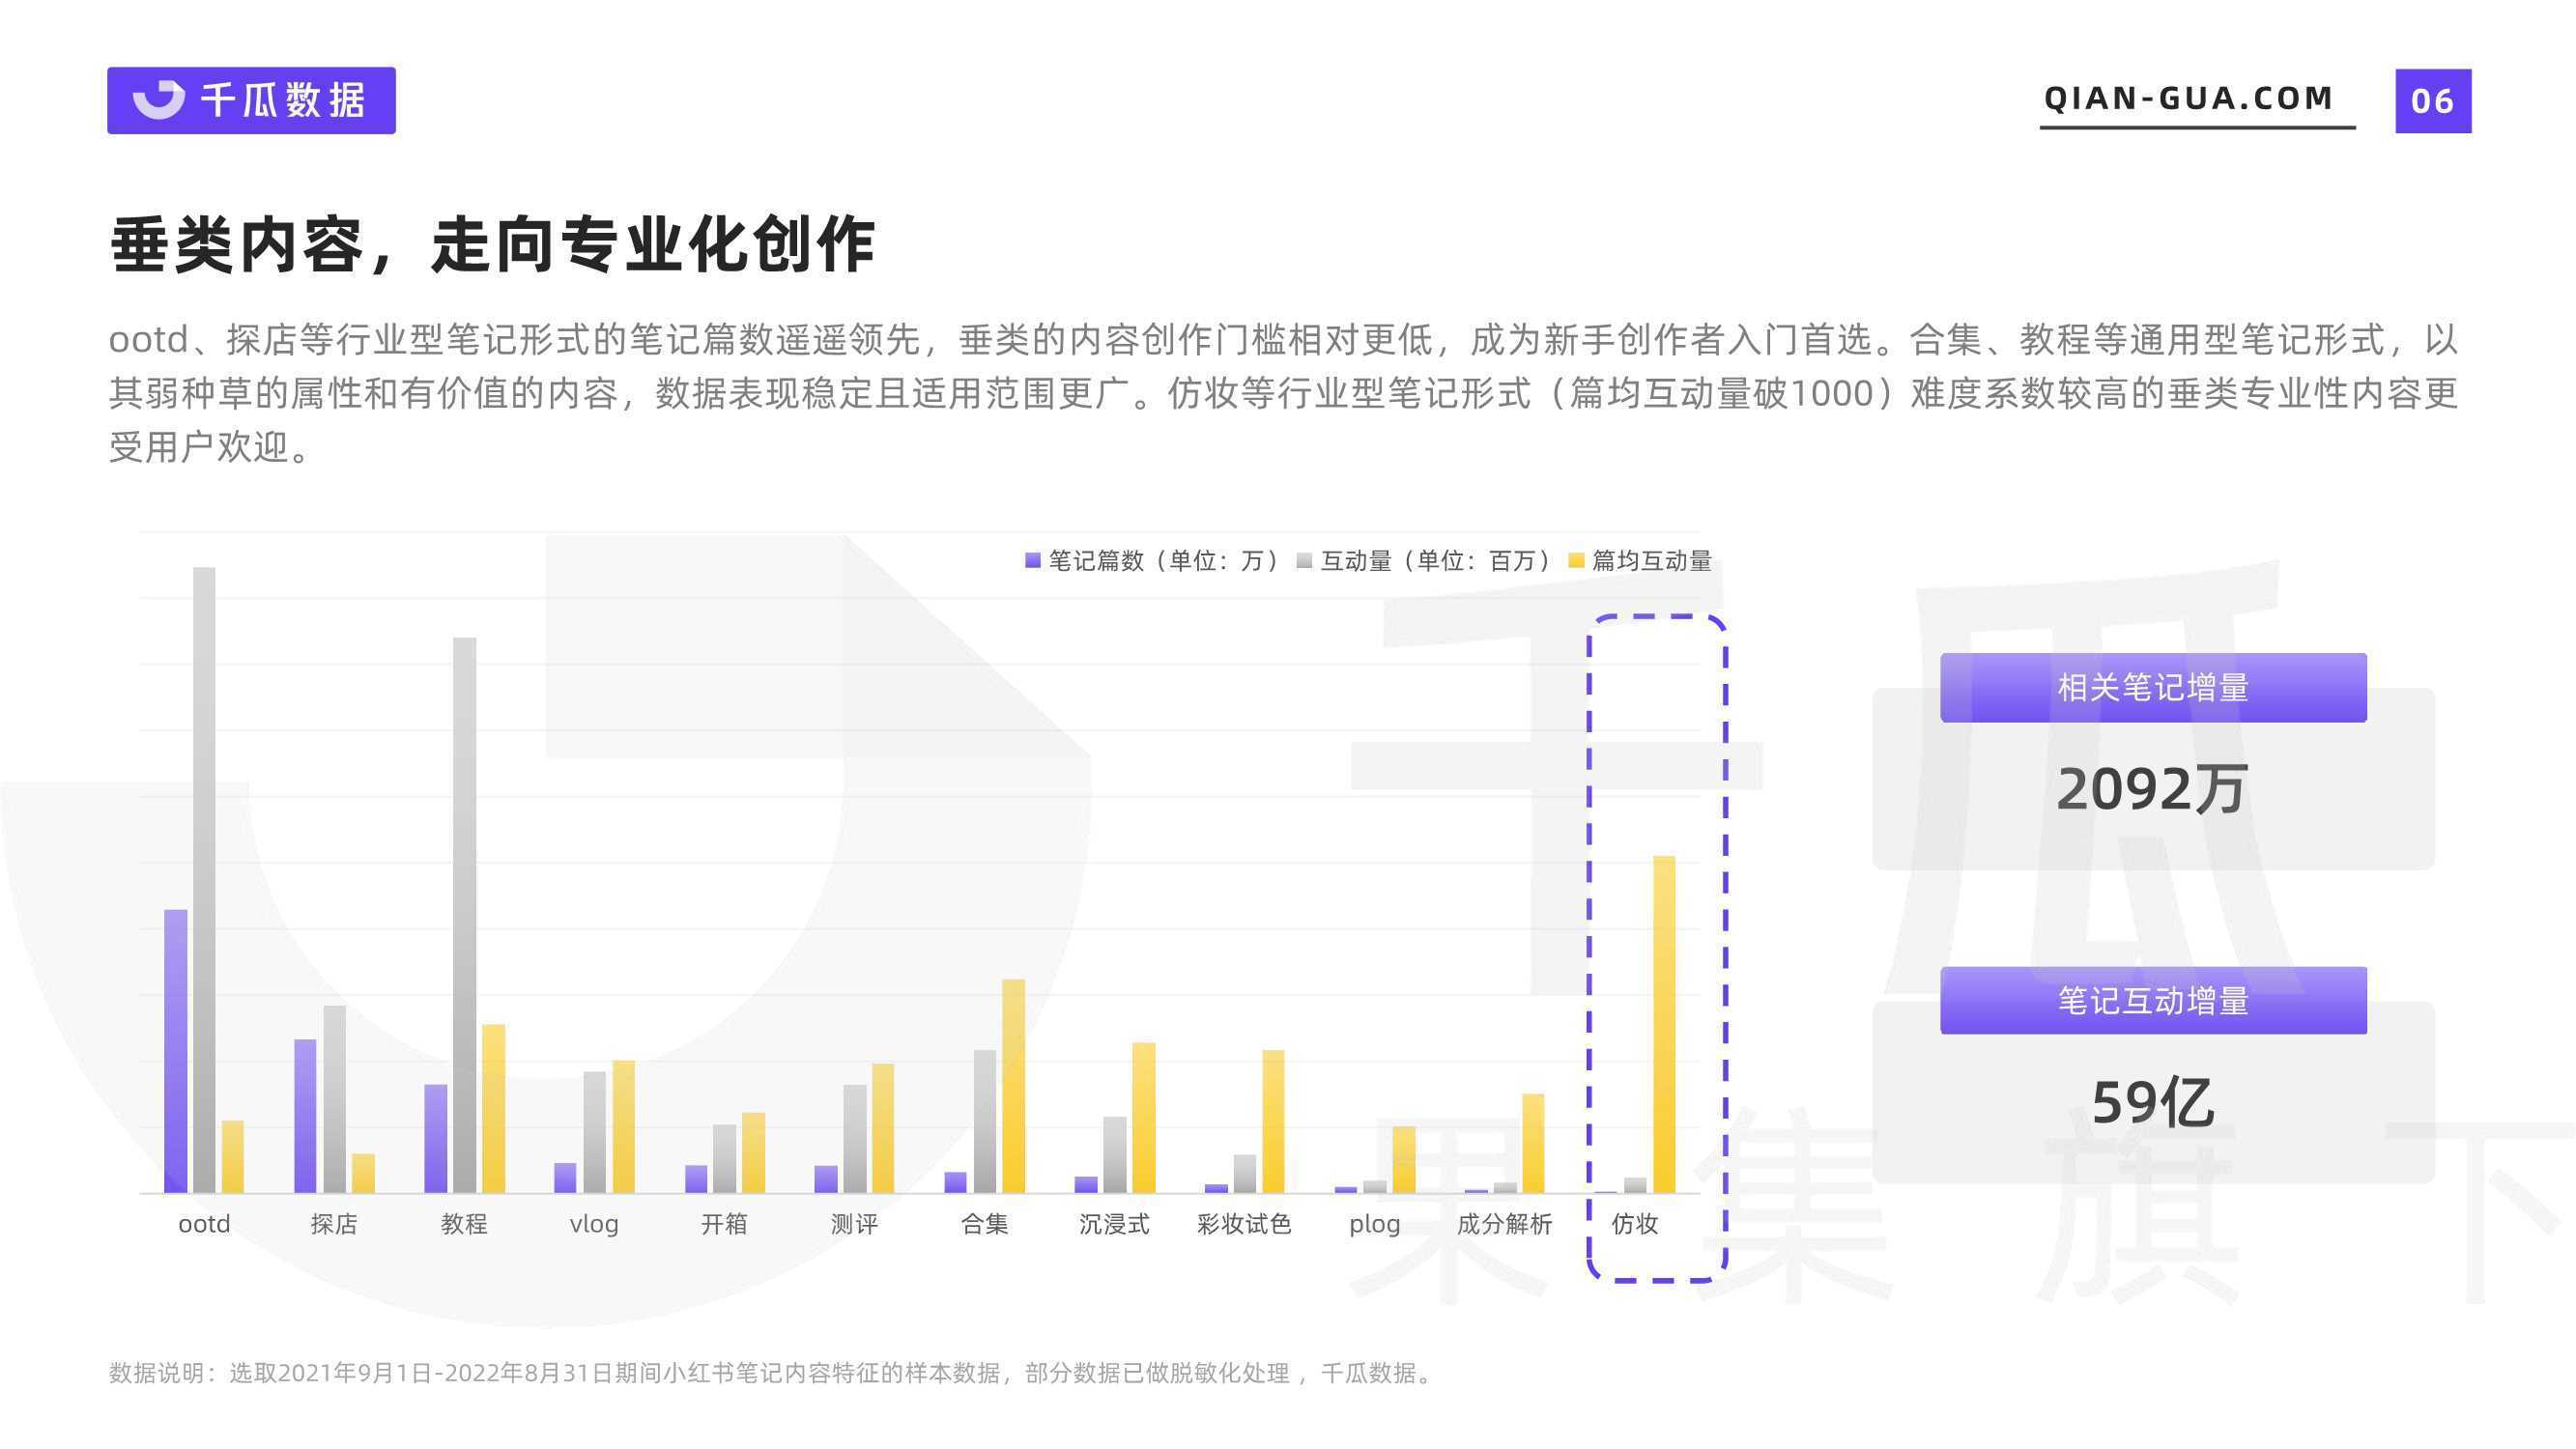This screenshot has width=2576, height=1449.
Task: Click the yellow 篇均互动量 legend swatch
Action: coord(1576,560)
